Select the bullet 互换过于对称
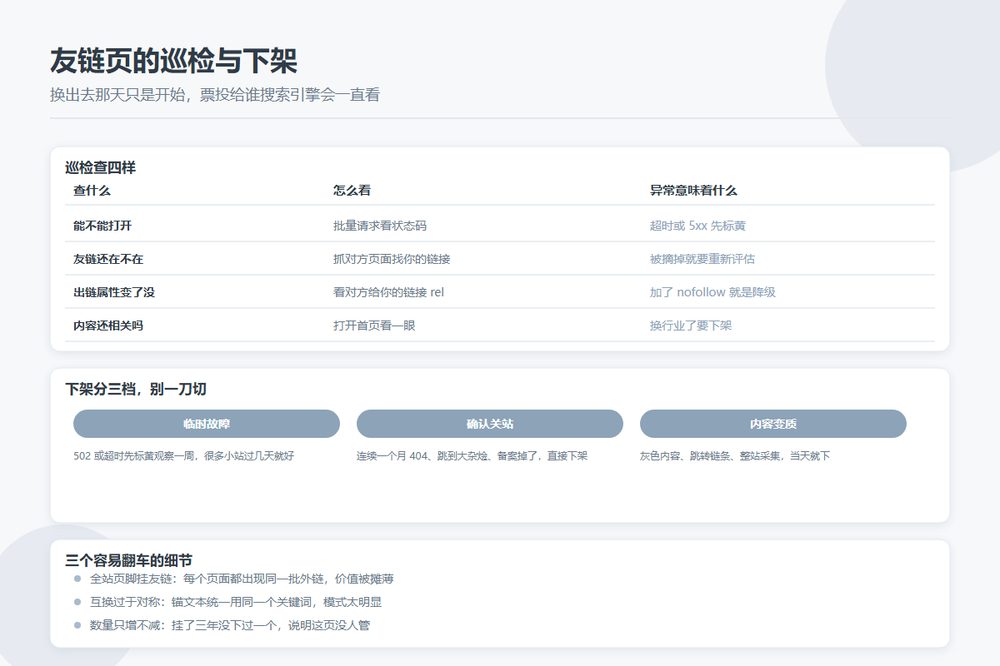 pyautogui.click(x=125, y=602)
